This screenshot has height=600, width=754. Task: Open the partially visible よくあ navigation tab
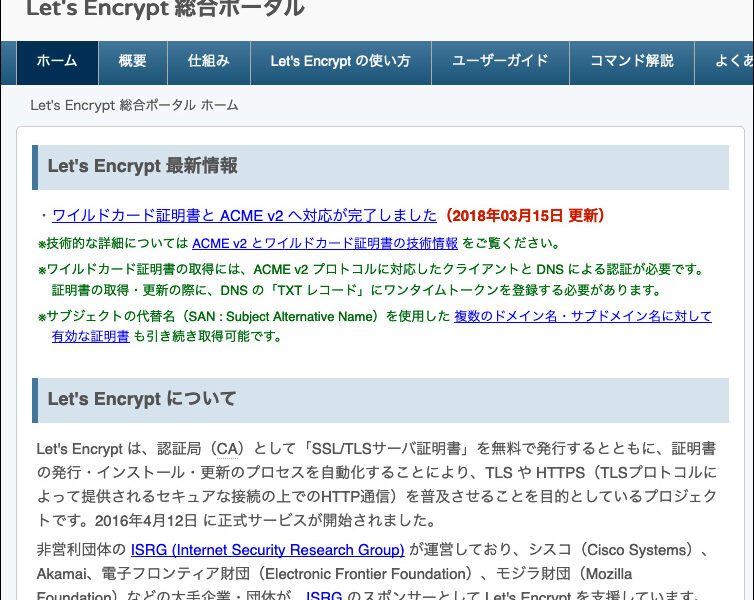click(x=725, y=63)
